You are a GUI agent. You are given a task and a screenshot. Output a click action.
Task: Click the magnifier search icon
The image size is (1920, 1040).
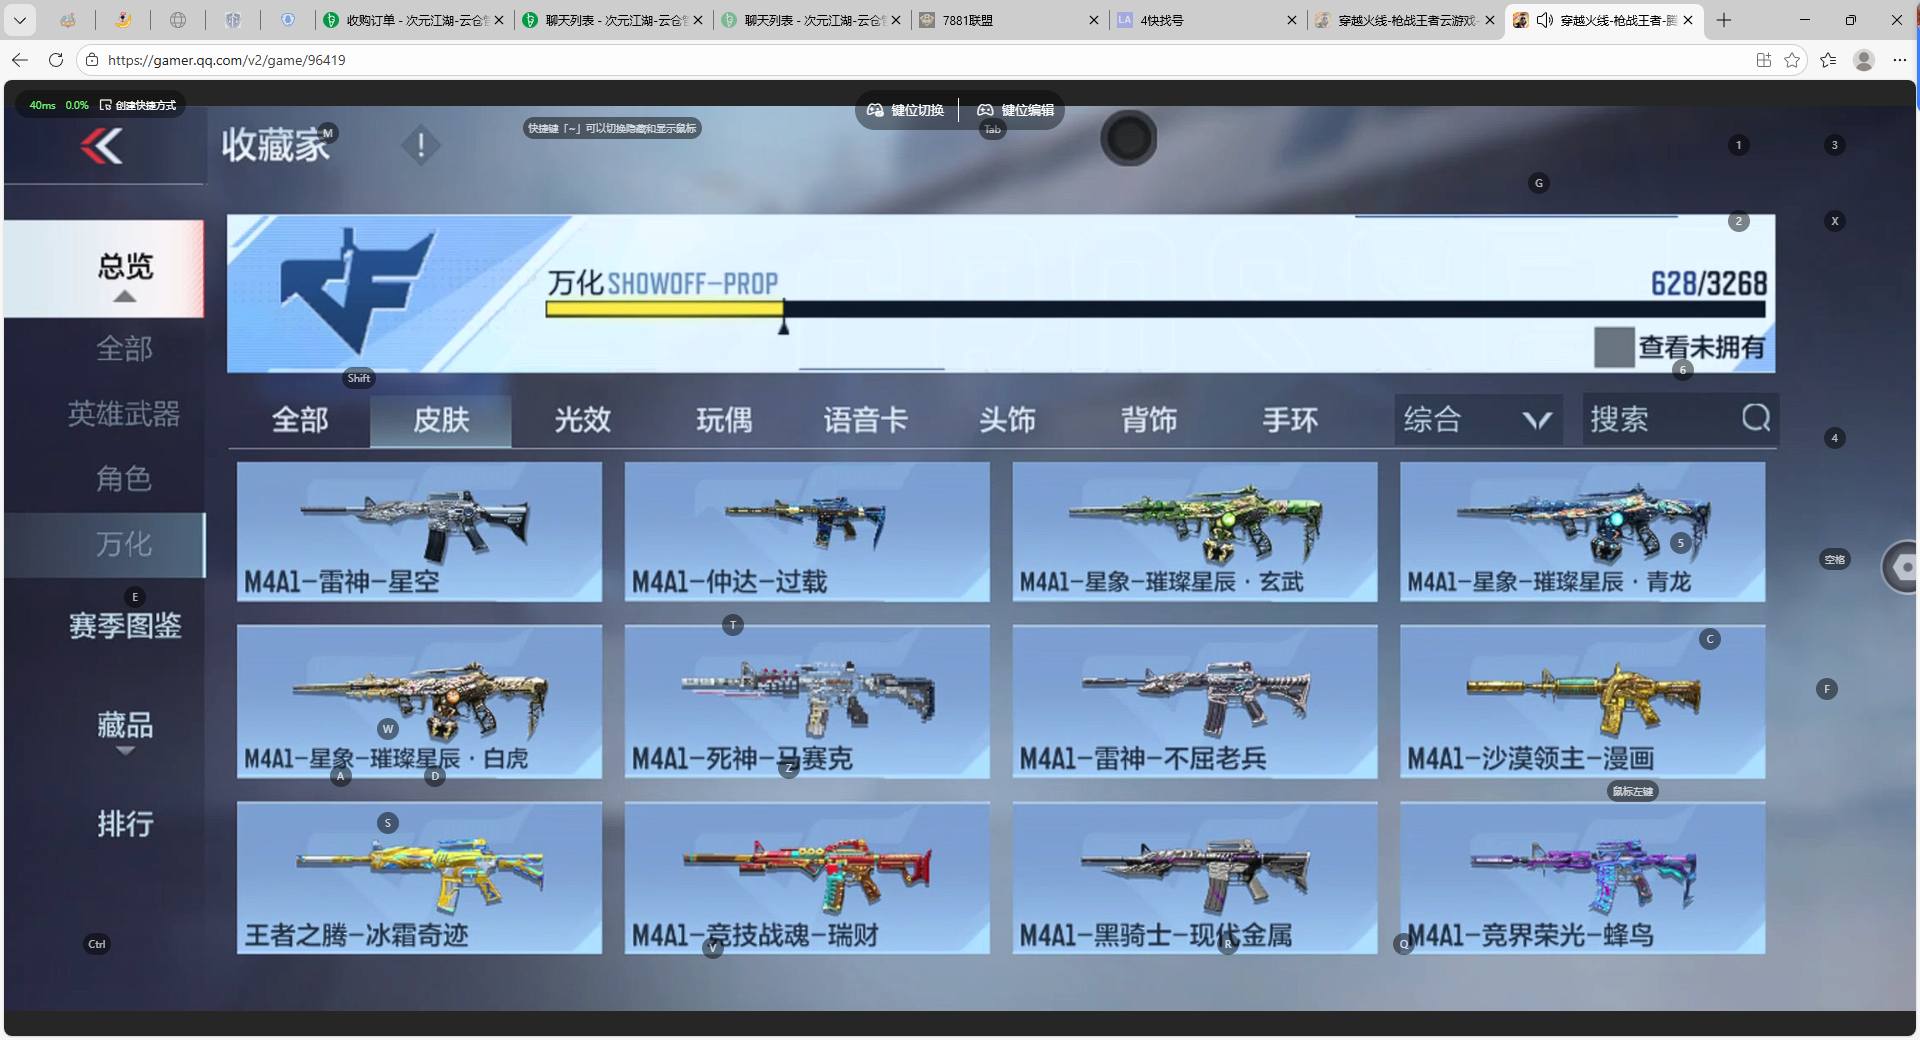(1755, 418)
